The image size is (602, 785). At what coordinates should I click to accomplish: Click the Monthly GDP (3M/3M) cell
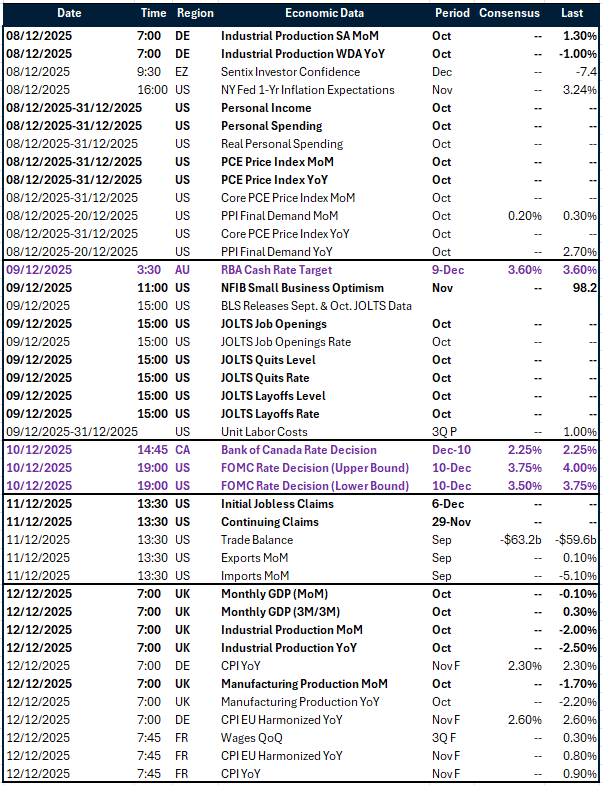pos(282,612)
